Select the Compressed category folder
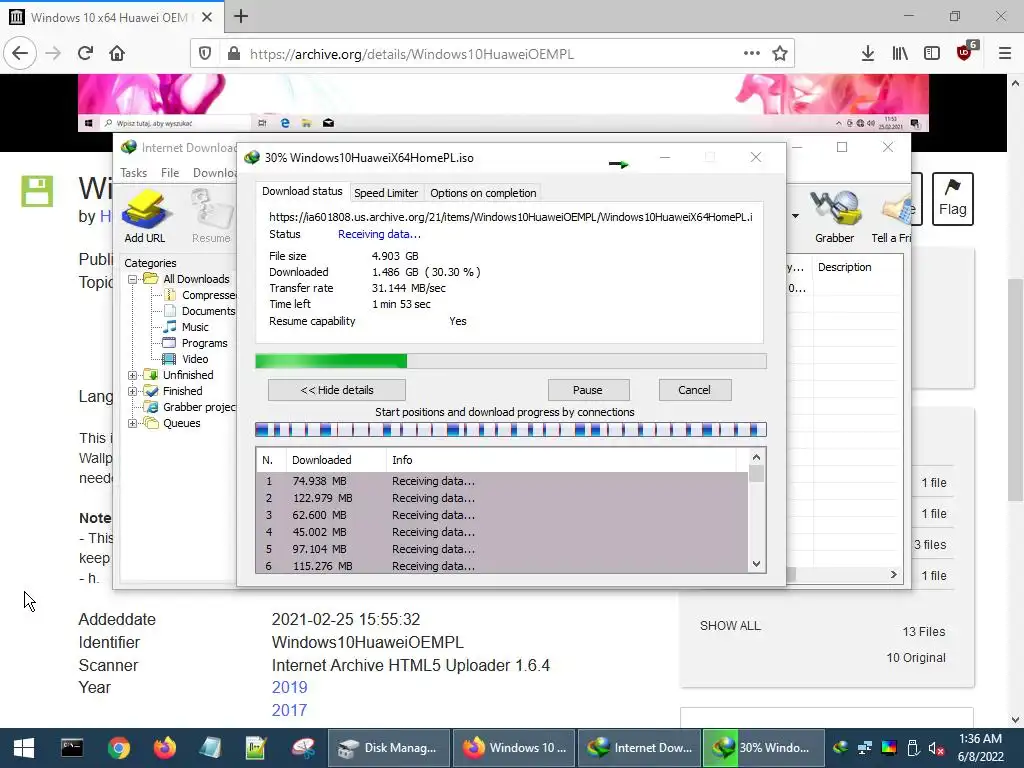Screen dimensions: 1024x768 pos(200,295)
